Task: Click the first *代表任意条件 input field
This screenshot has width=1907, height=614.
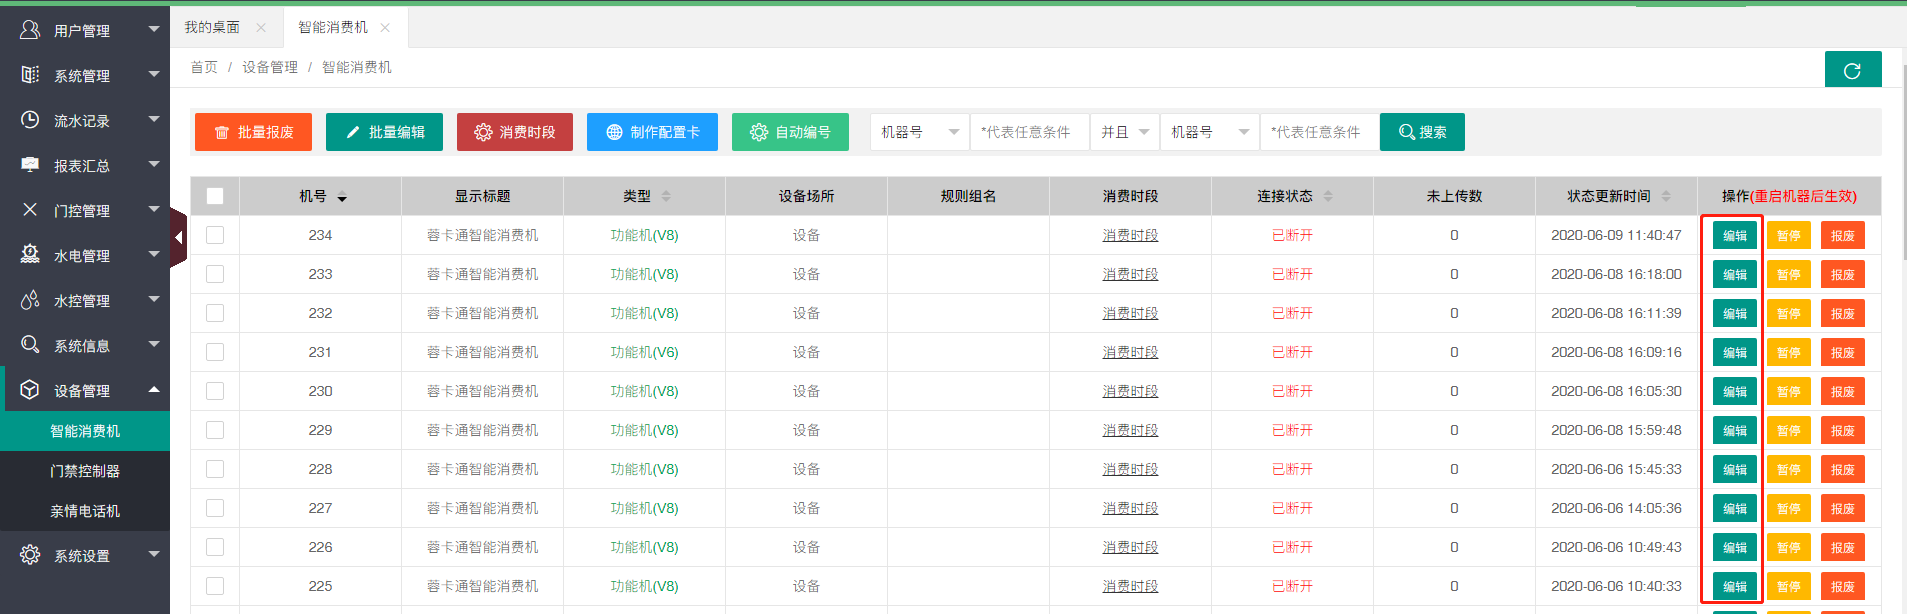Action: coord(1028,132)
